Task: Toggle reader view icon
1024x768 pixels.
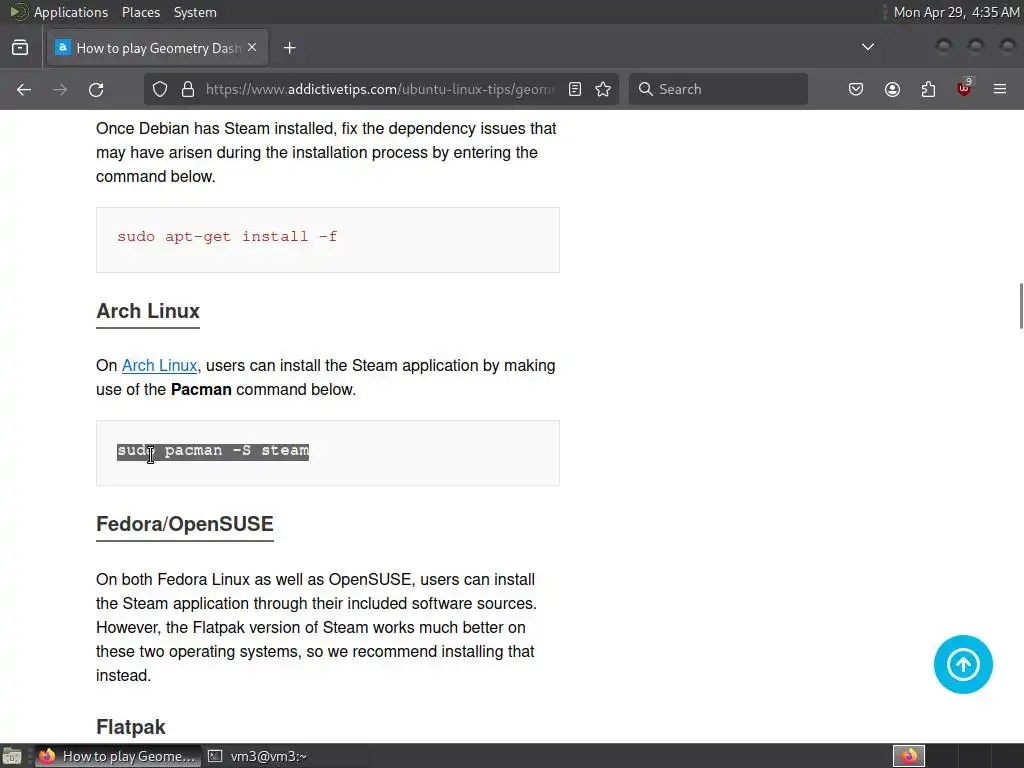Action: [575, 89]
